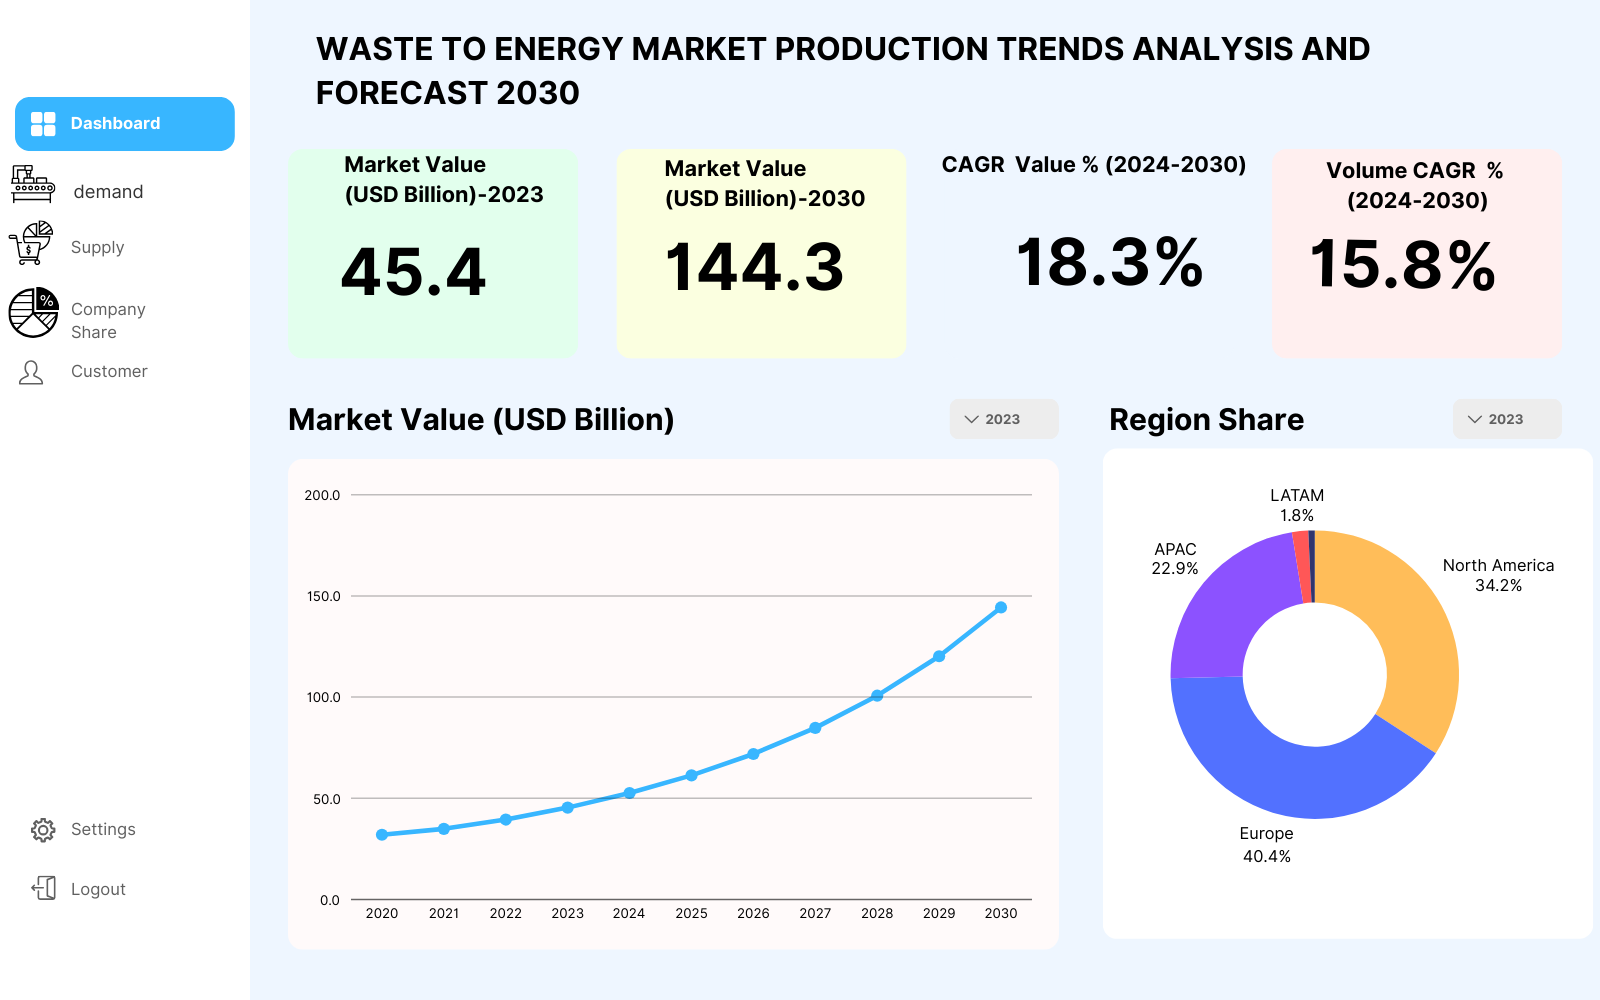Click the Logout door icon
Image resolution: width=1600 pixels, height=1000 pixels.
click(x=44, y=888)
